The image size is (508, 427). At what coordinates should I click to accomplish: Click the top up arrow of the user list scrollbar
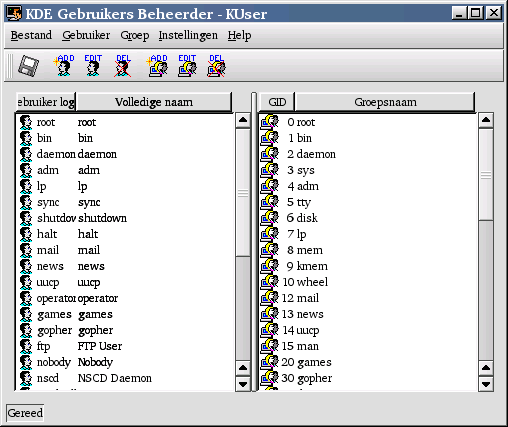pos(243,120)
